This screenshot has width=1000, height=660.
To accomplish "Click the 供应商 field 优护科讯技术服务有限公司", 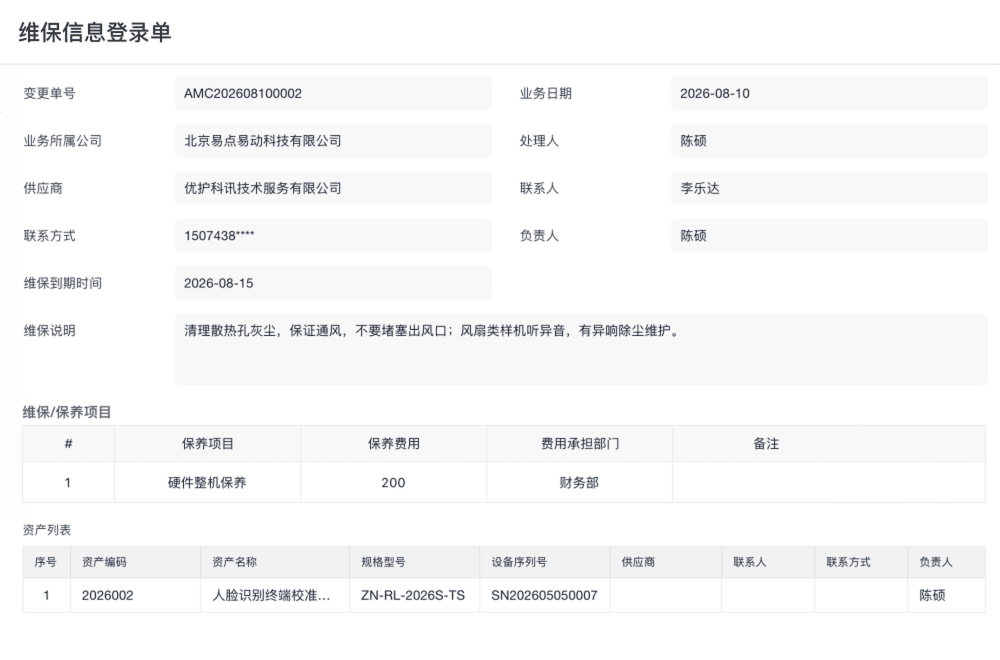I will (x=333, y=188).
